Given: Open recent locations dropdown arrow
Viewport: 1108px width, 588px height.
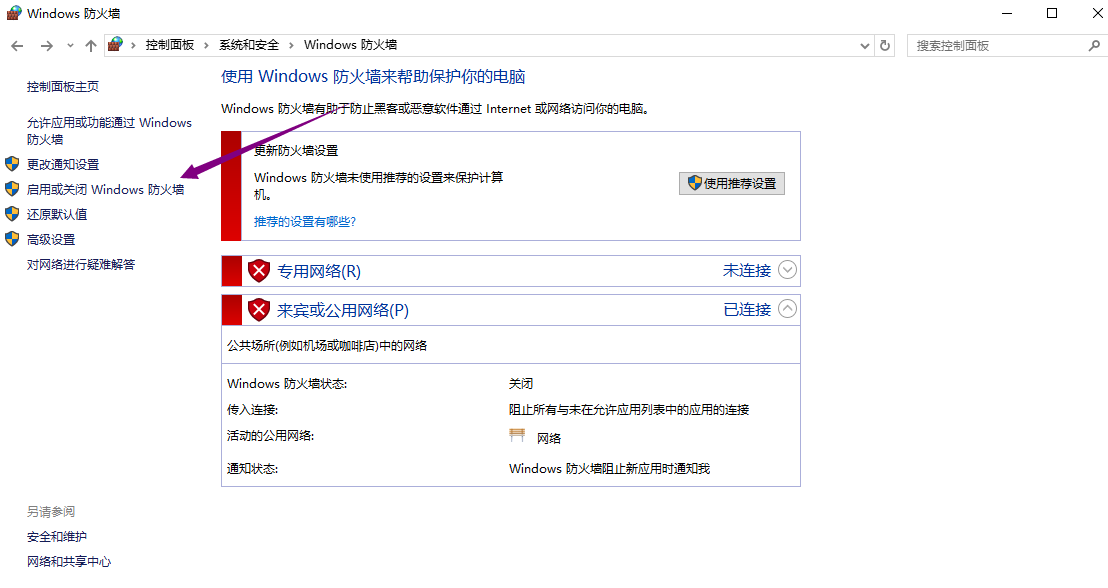Looking at the screenshot, I should point(70,46).
